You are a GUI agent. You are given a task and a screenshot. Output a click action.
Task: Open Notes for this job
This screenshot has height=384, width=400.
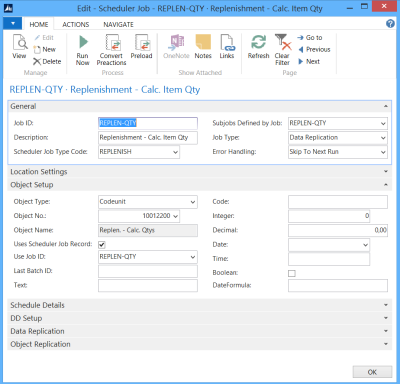pos(203,47)
